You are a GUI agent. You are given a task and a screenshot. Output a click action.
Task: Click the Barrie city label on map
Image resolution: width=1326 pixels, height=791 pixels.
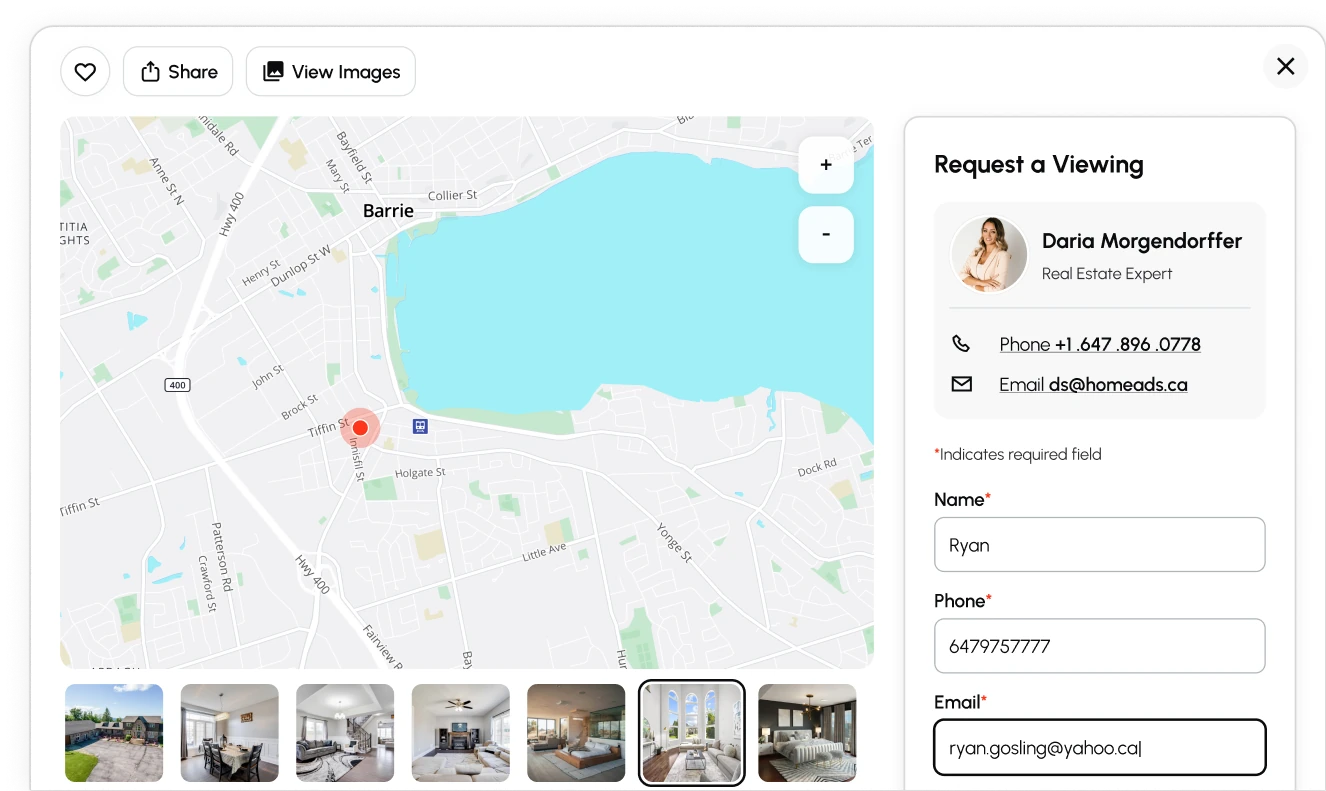[388, 211]
